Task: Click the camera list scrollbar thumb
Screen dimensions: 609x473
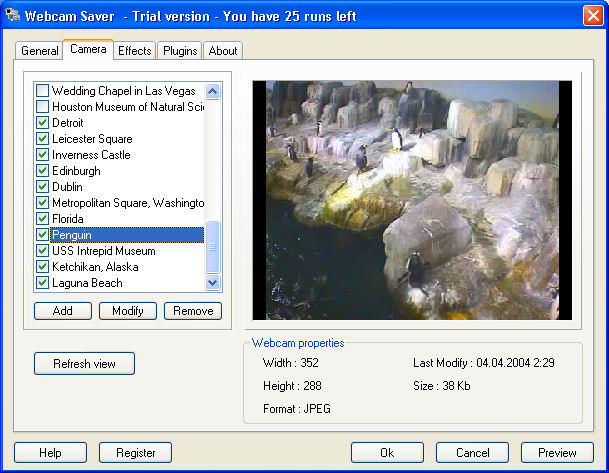Action: 212,246
